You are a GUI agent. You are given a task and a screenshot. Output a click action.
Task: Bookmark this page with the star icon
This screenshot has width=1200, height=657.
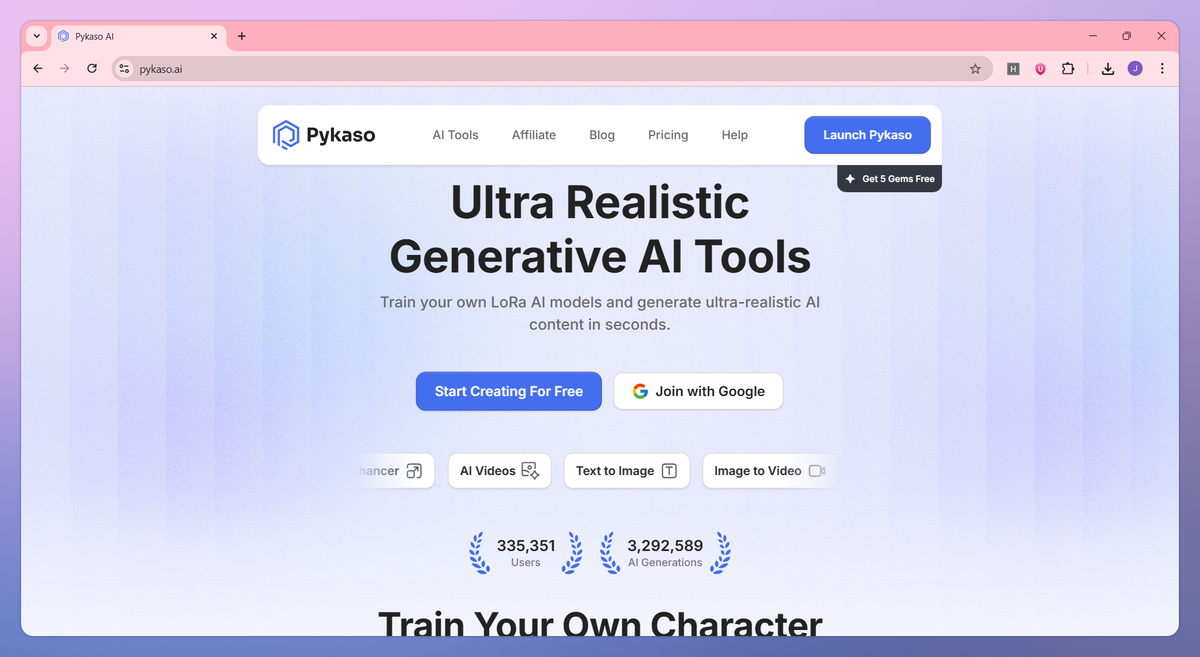975,69
